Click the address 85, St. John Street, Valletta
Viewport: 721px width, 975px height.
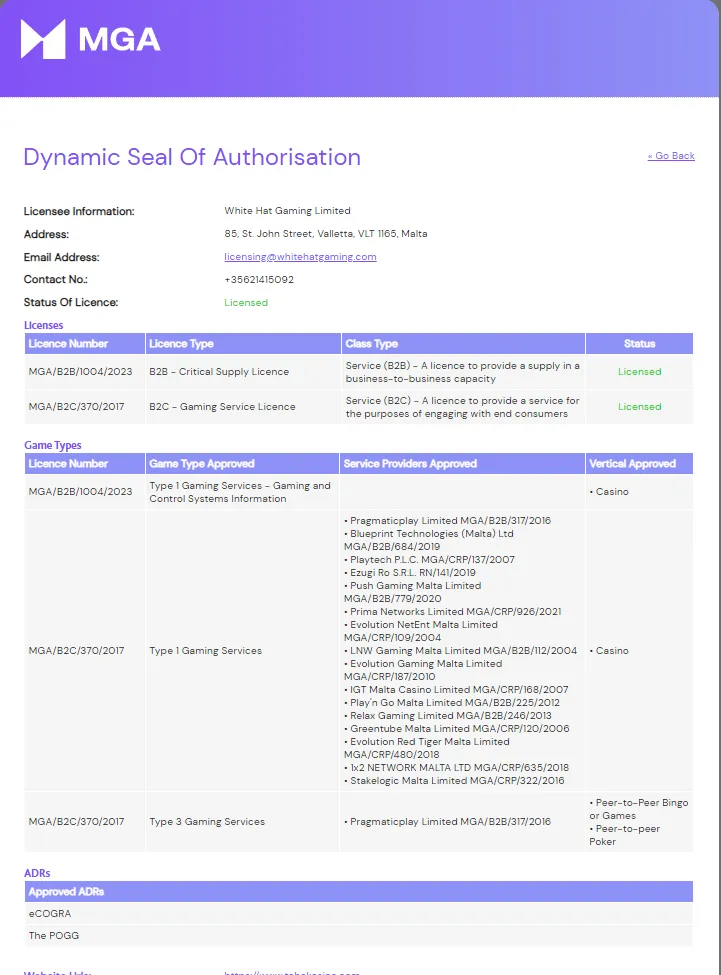[325, 234]
